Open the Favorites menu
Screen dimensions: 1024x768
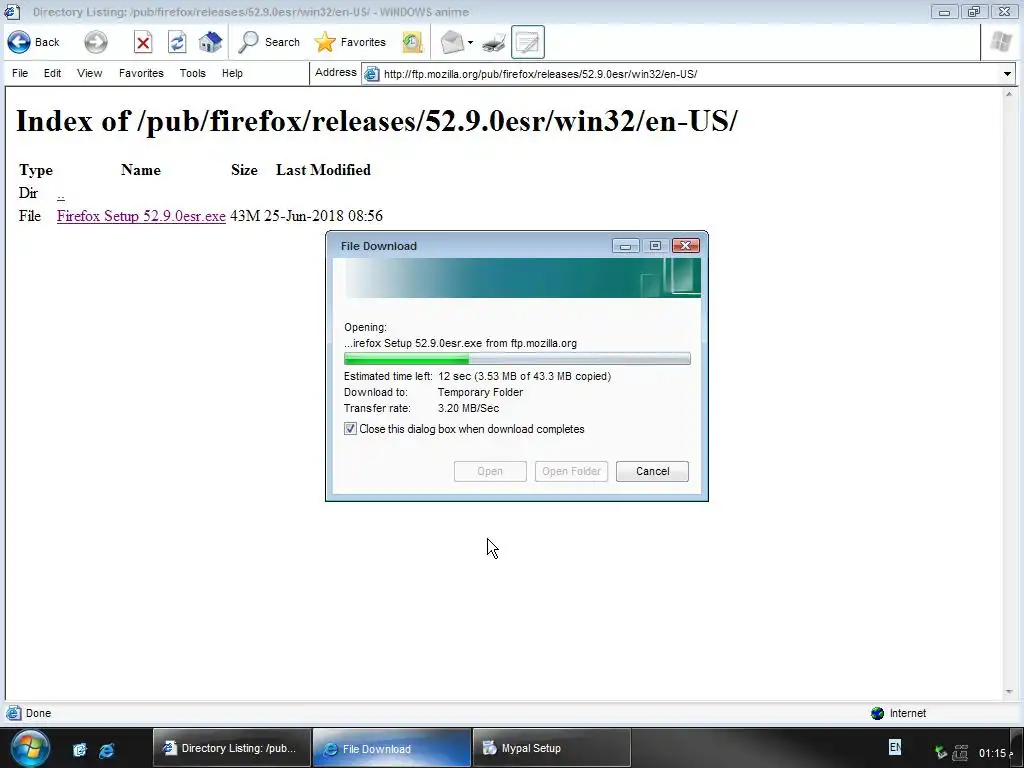point(141,73)
